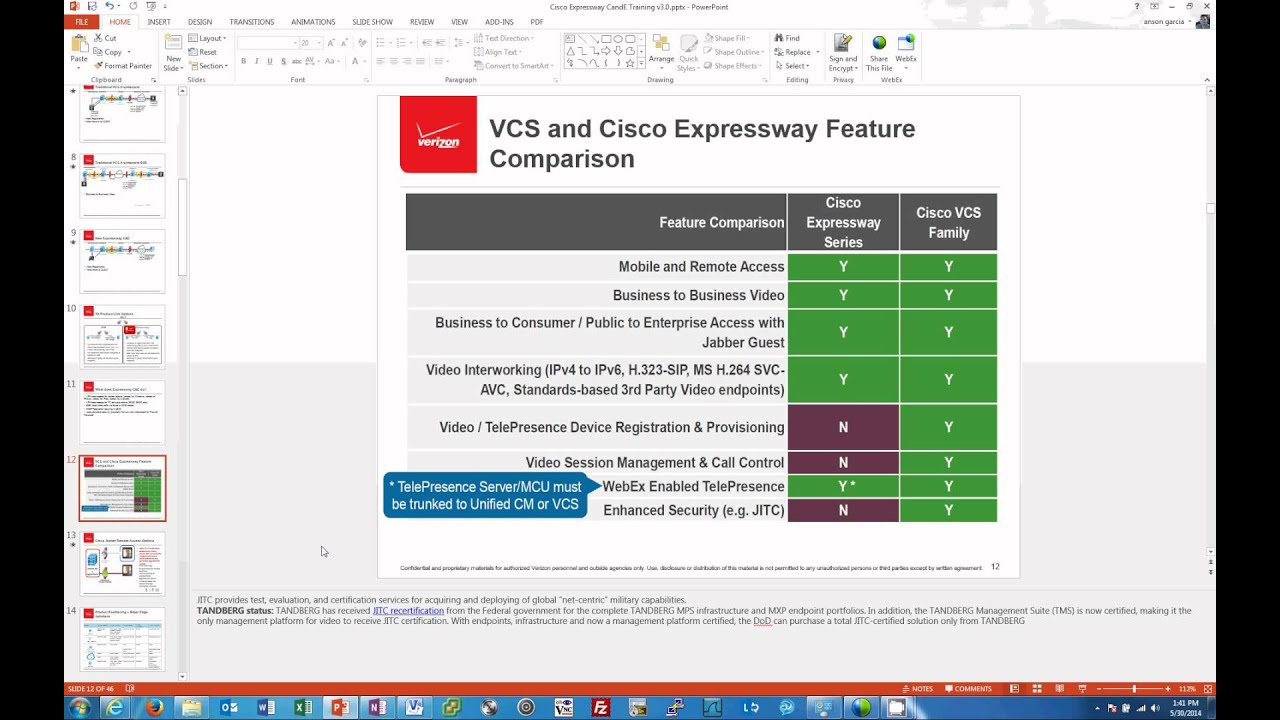Open the Section dropdown
This screenshot has height=720, width=1280.
(x=209, y=66)
